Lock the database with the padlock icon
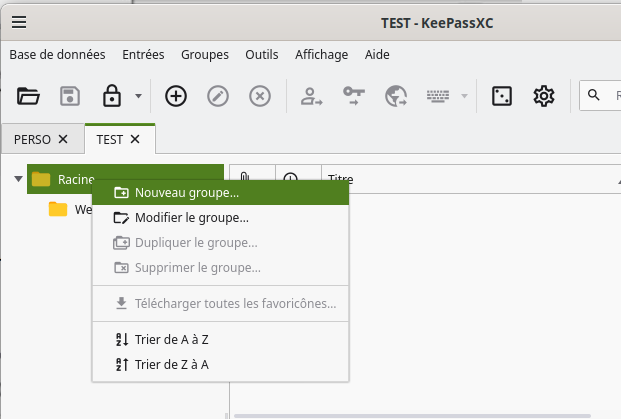Image resolution: width=621 pixels, height=419 pixels. tap(112, 96)
